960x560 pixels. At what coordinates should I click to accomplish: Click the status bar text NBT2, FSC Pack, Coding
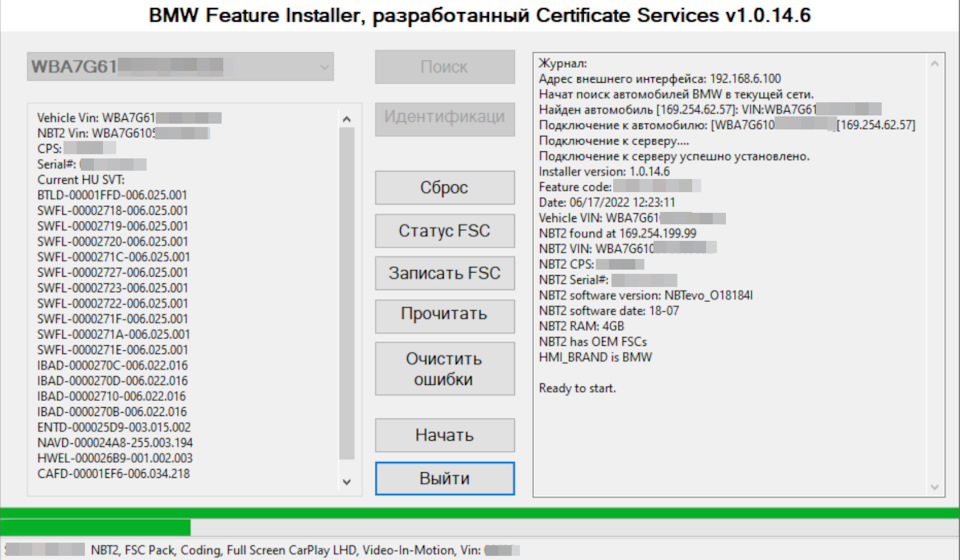click(x=156, y=550)
